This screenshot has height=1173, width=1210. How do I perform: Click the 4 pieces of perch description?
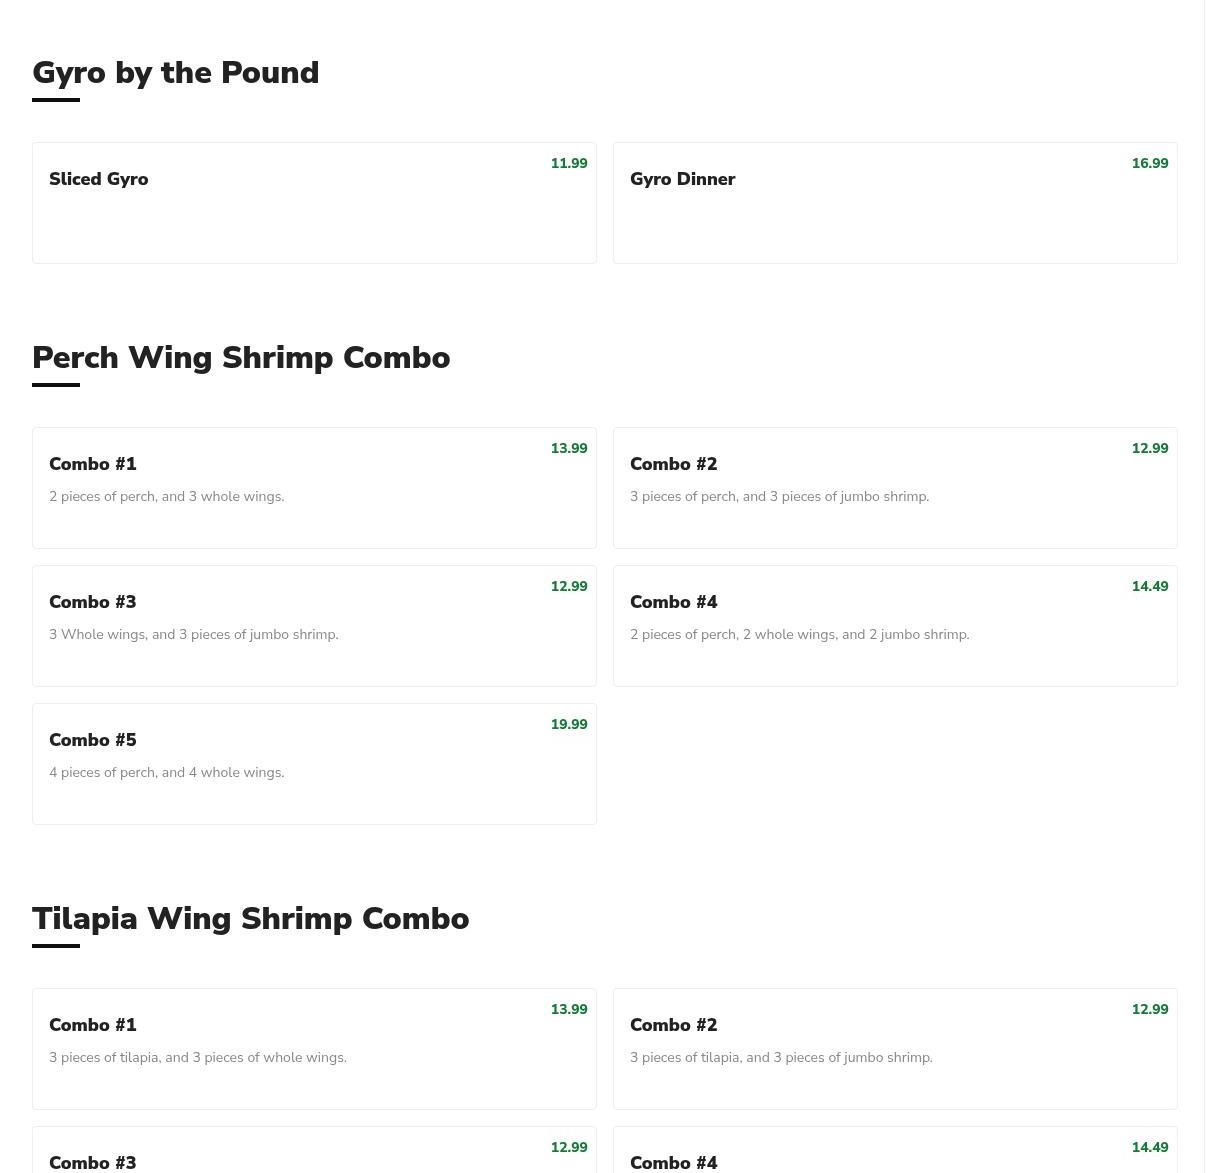click(x=167, y=773)
